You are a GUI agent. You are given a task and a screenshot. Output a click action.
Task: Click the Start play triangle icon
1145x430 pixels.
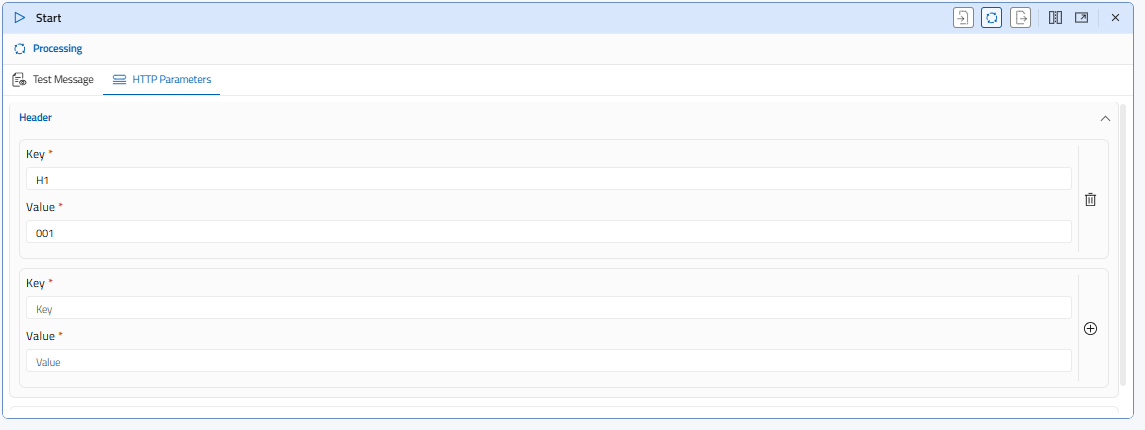pos(19,18)
